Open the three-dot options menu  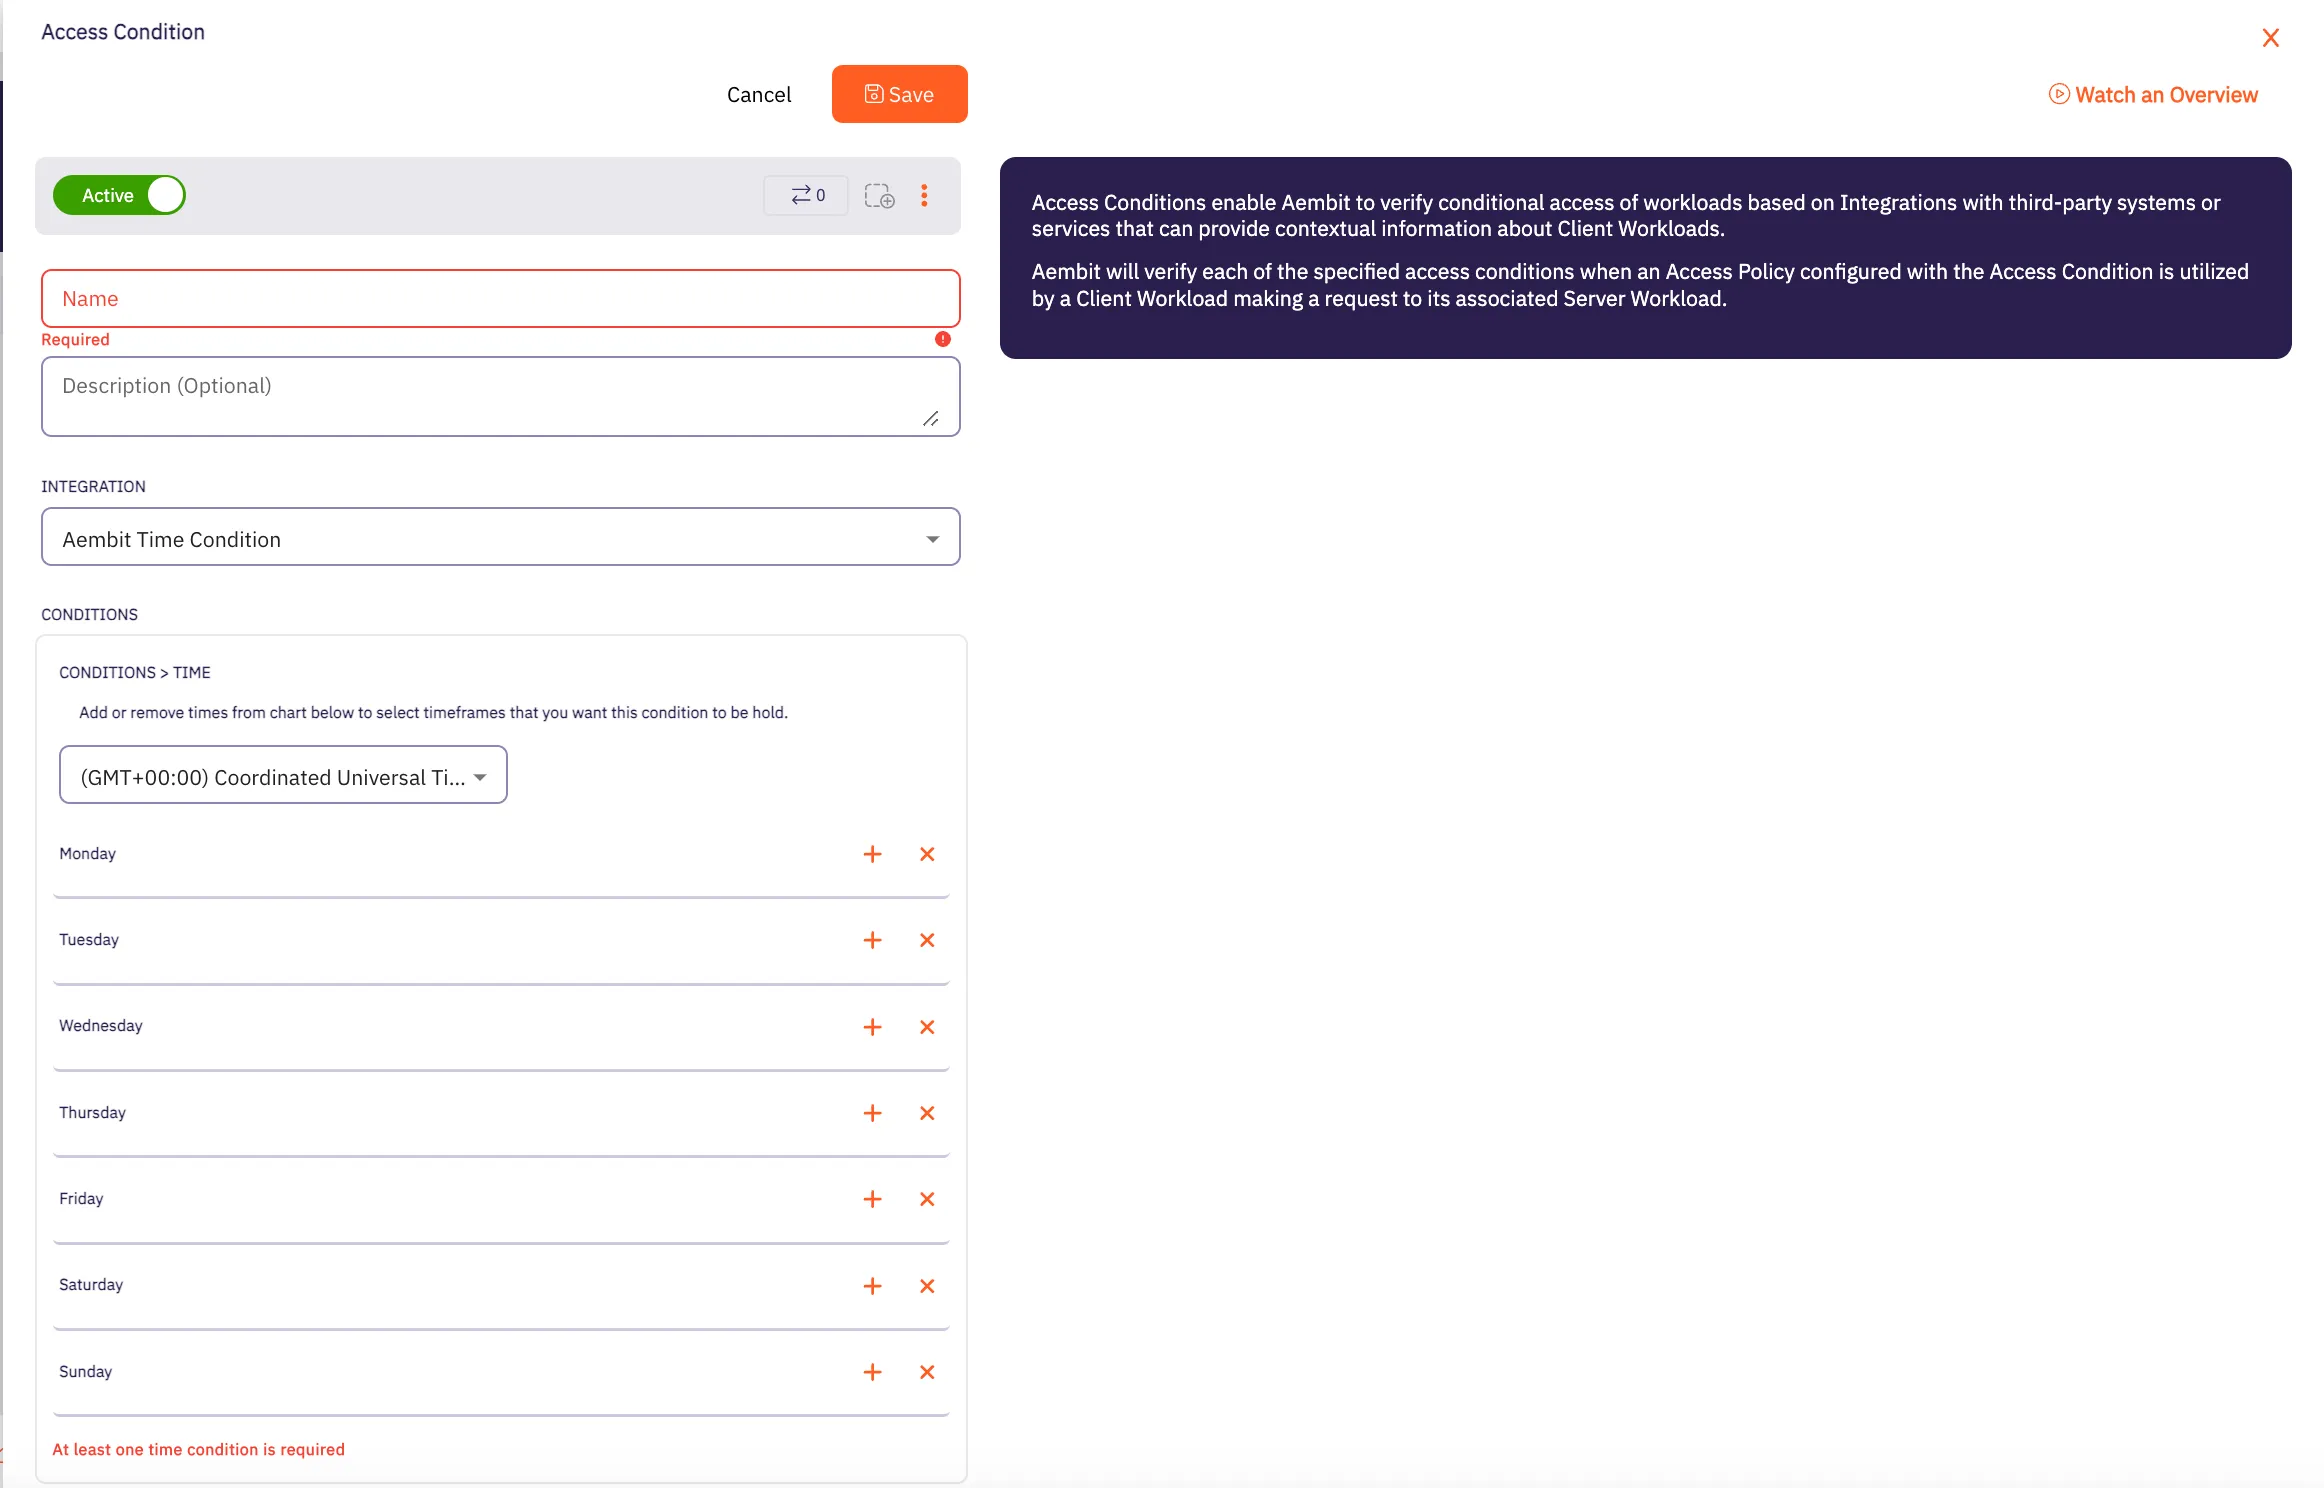pos(925,195)
